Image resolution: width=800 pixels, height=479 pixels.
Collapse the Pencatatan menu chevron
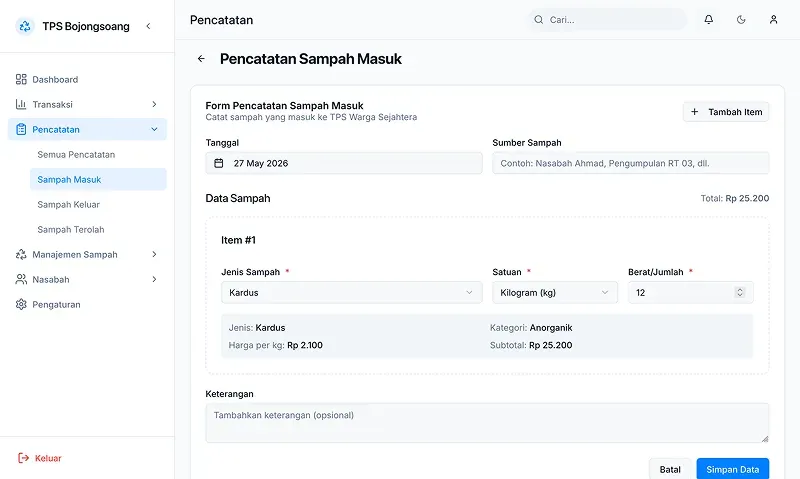(154, 129)
